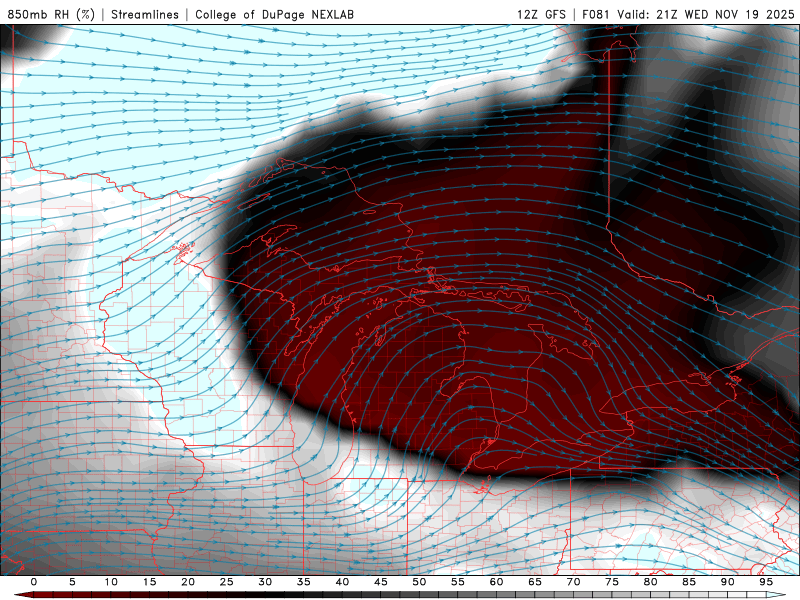Click the '75' value on the color scale
The height and width of the screenshot is (600, 800).
[612, 582]
